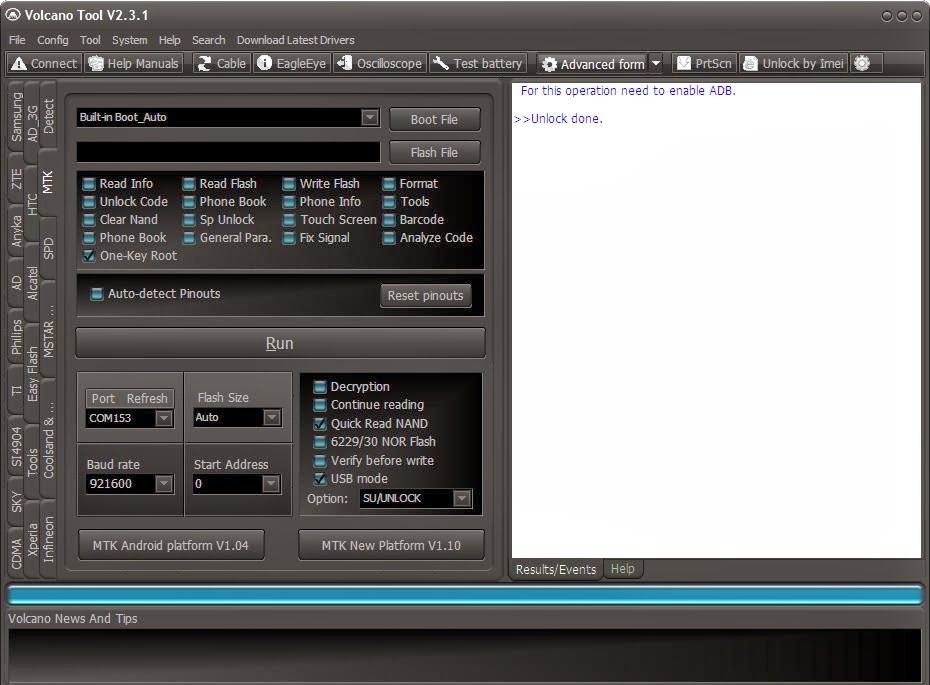The width and height of the screenshot is (930, 685).
Task: Click the Reset pinouts button
Action: (x=425, y=295)
